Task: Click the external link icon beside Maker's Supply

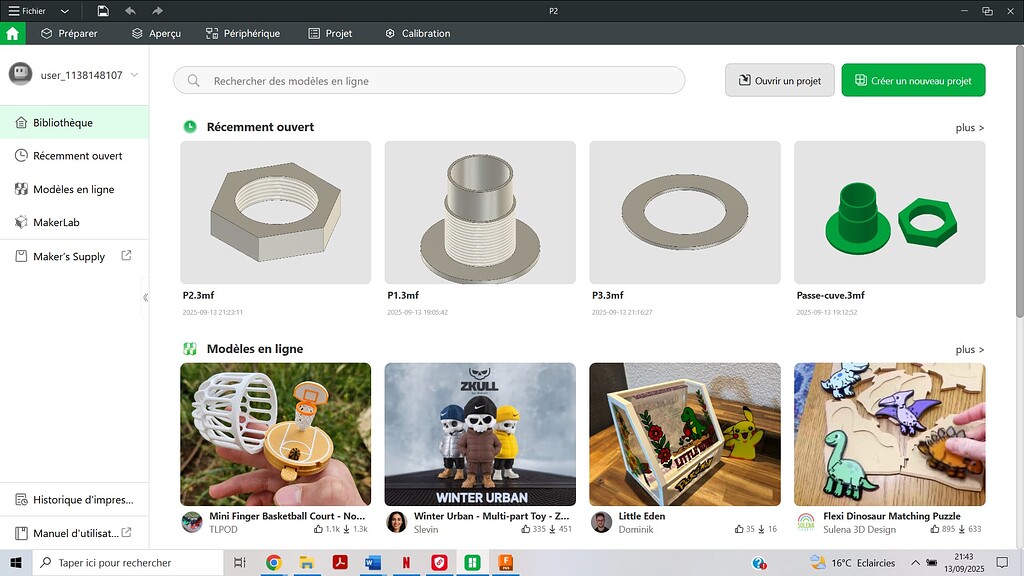Action: [127, 255]
